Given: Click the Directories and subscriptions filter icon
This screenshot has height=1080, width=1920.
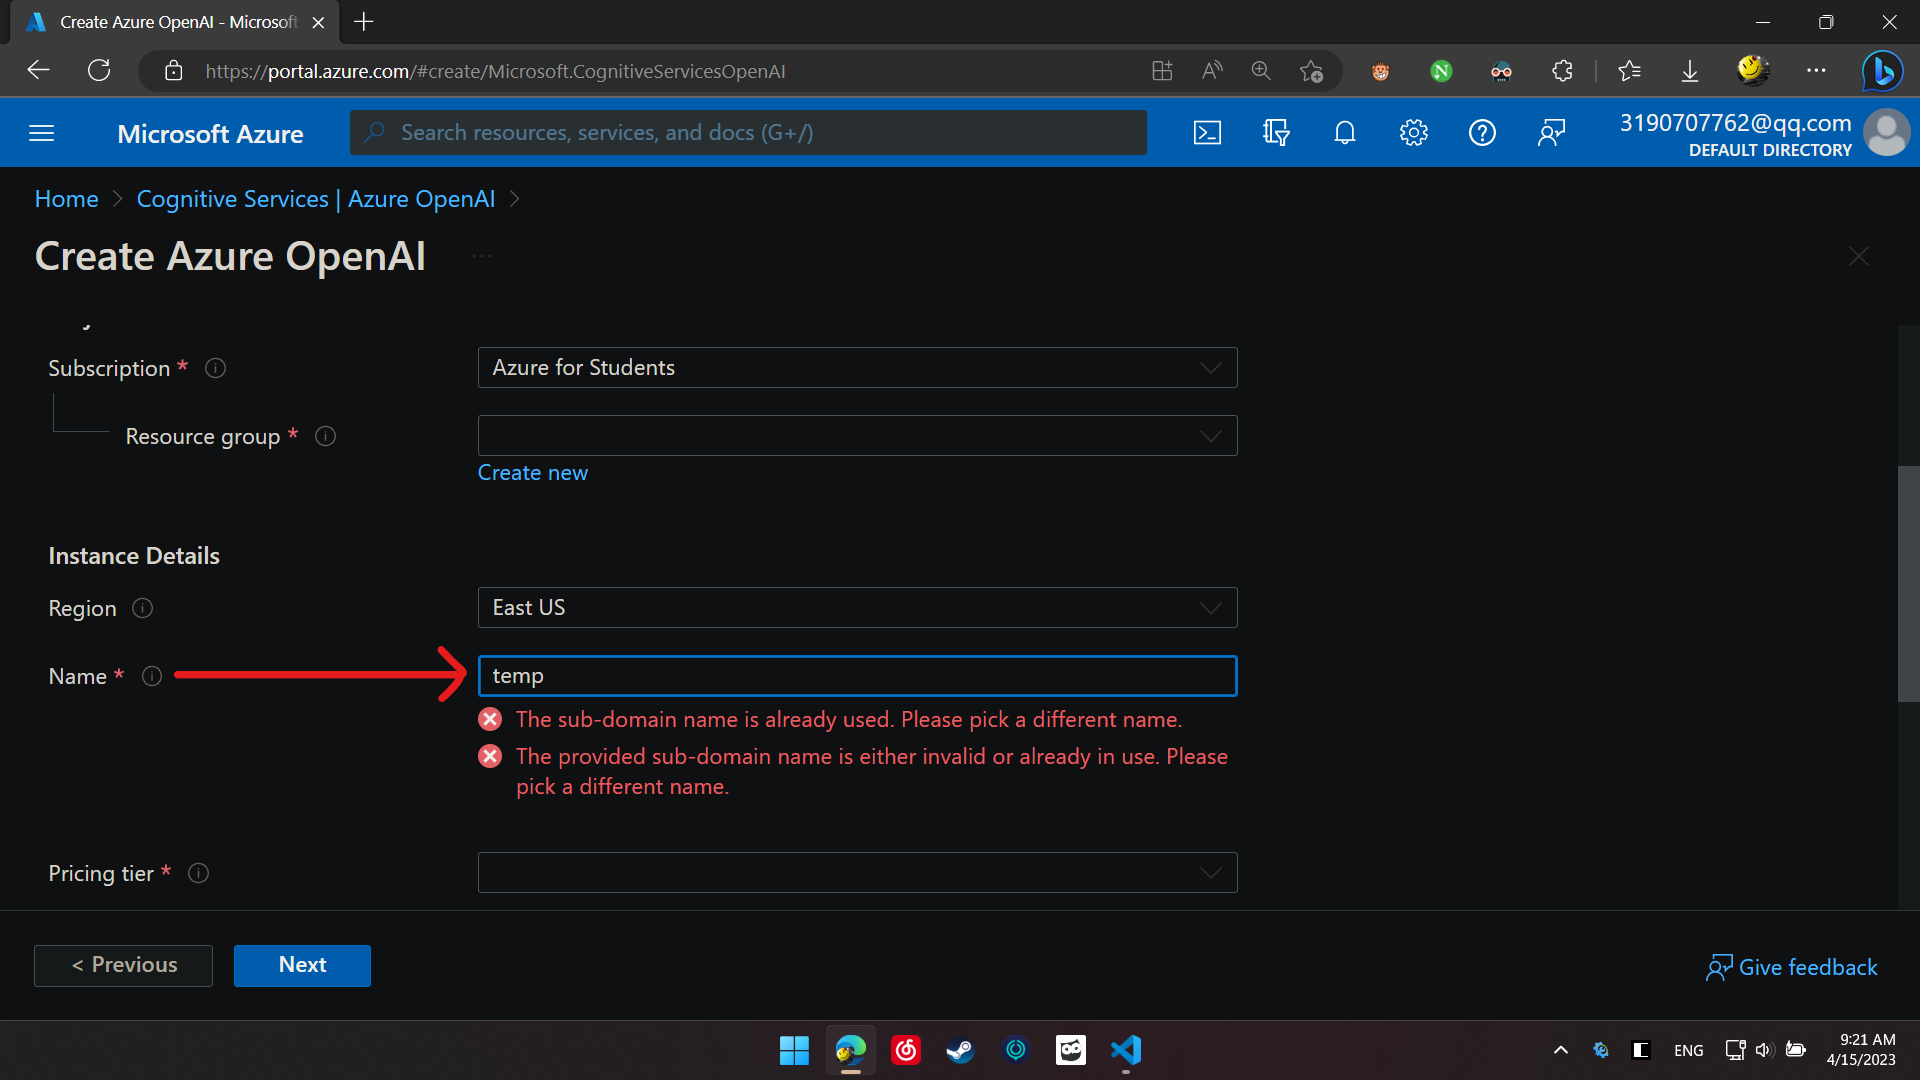Looking at the screenshot, I should (x=1276, y=133).
